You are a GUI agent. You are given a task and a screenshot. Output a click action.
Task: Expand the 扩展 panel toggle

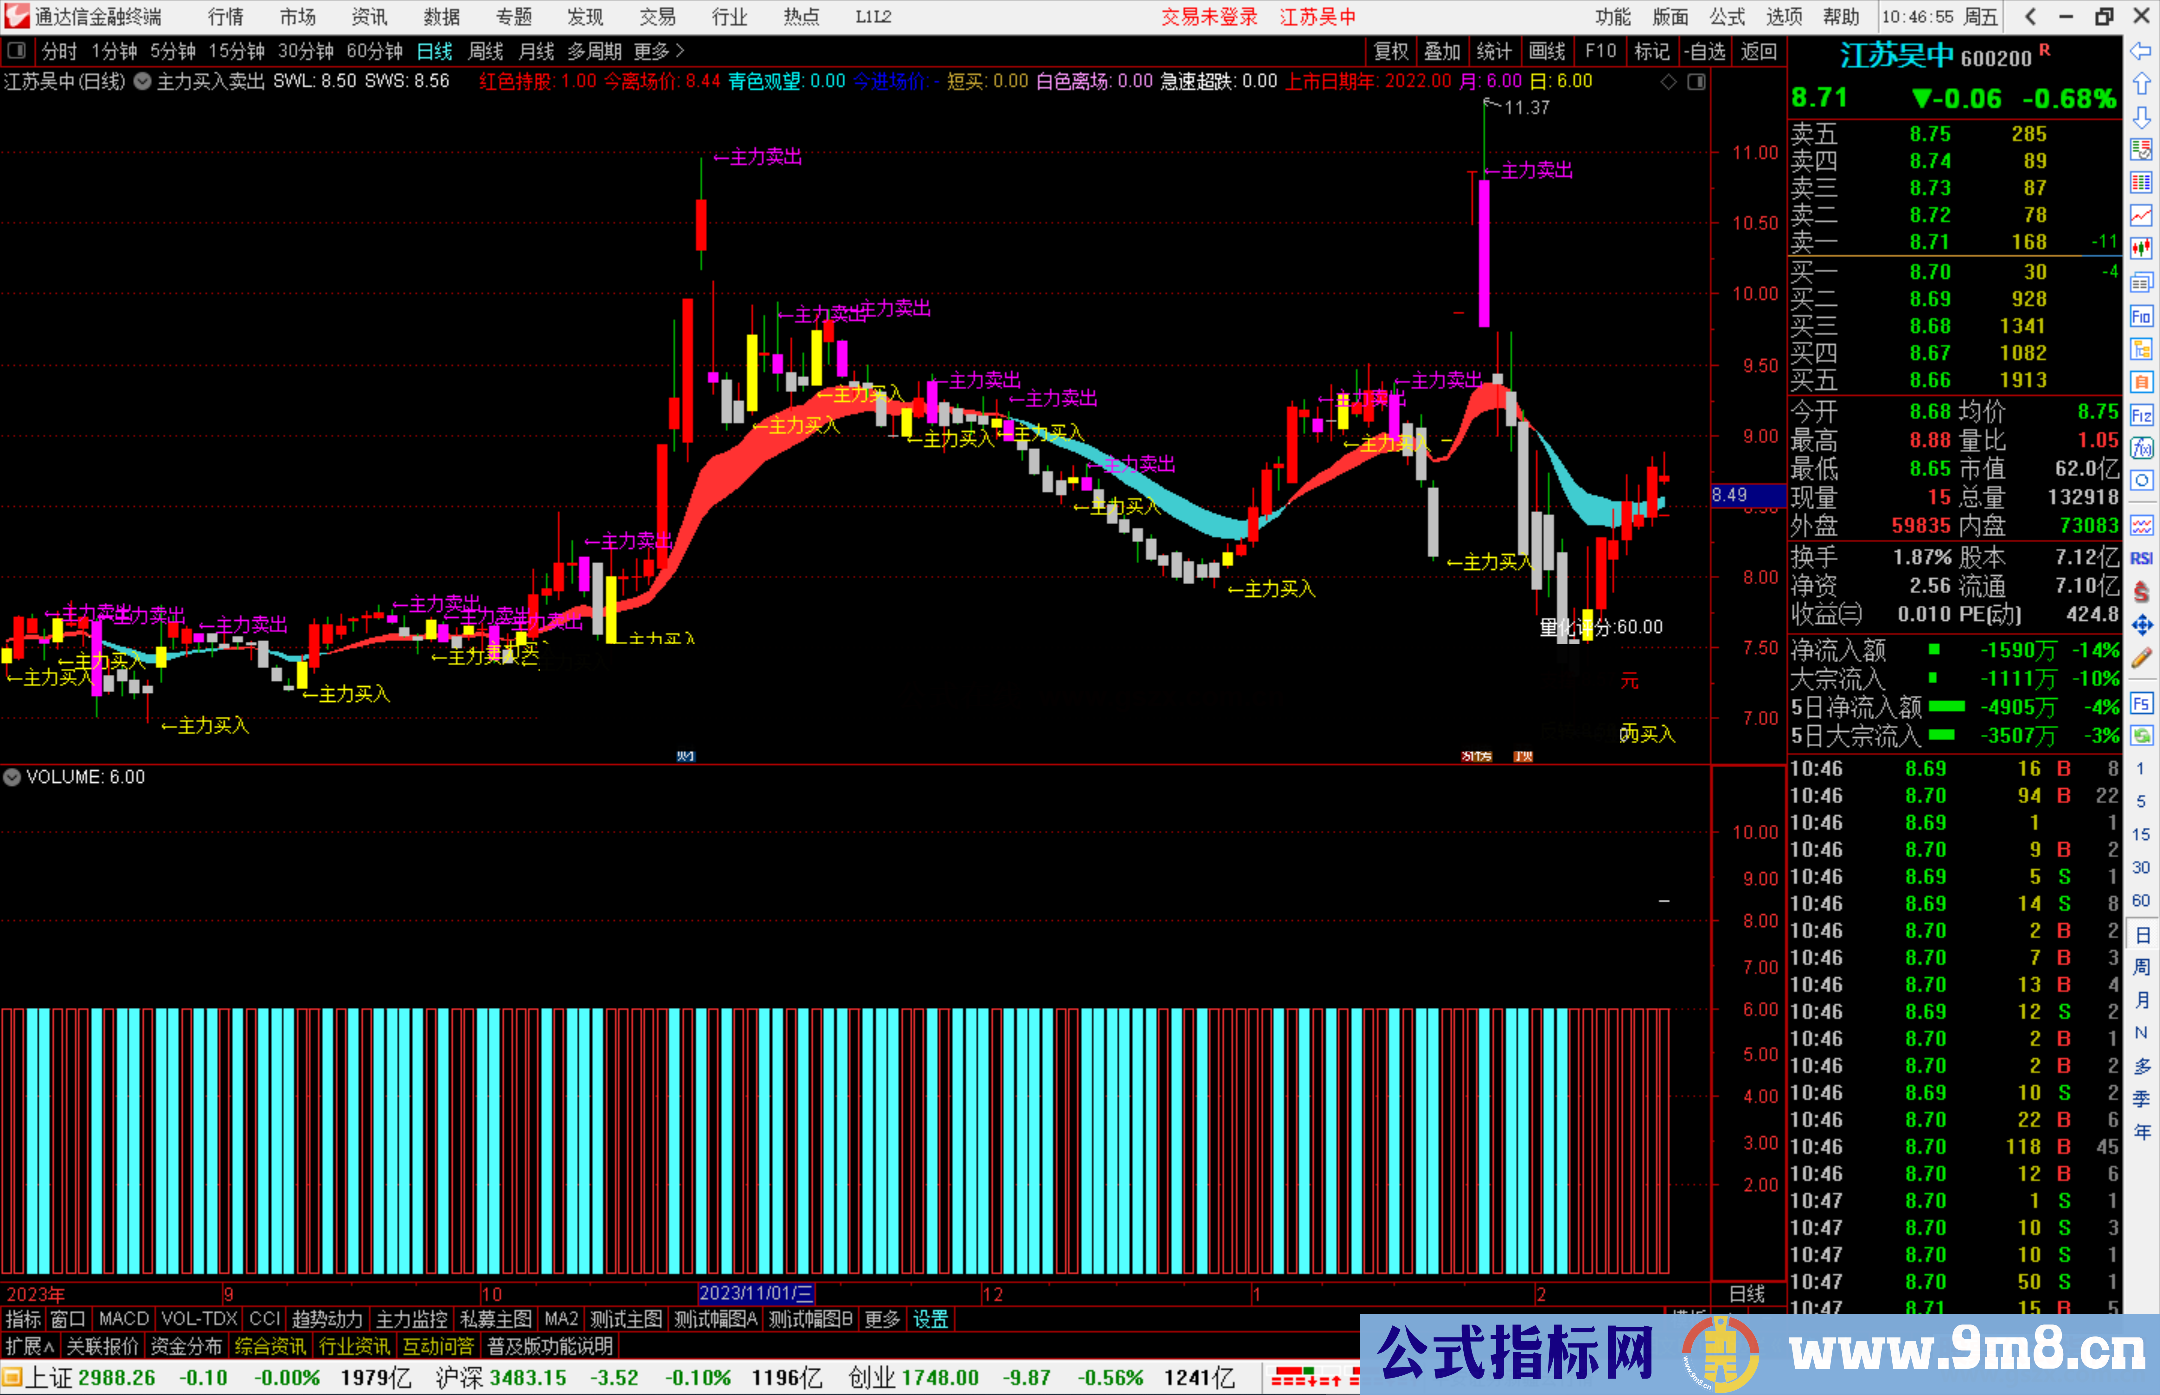(x=30, y=1346)
